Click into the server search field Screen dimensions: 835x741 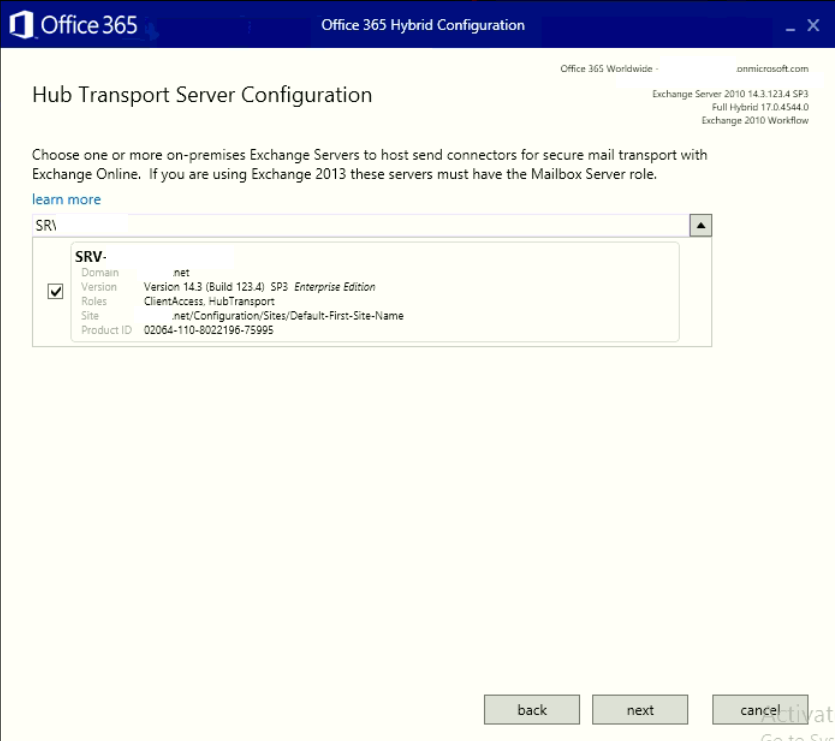click(x=361, y=225)
